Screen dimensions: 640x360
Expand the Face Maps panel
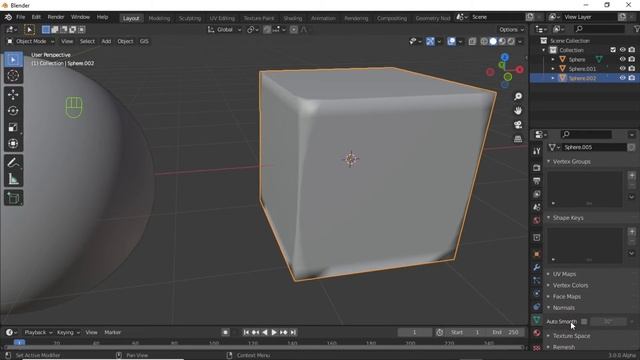(567, 297)
